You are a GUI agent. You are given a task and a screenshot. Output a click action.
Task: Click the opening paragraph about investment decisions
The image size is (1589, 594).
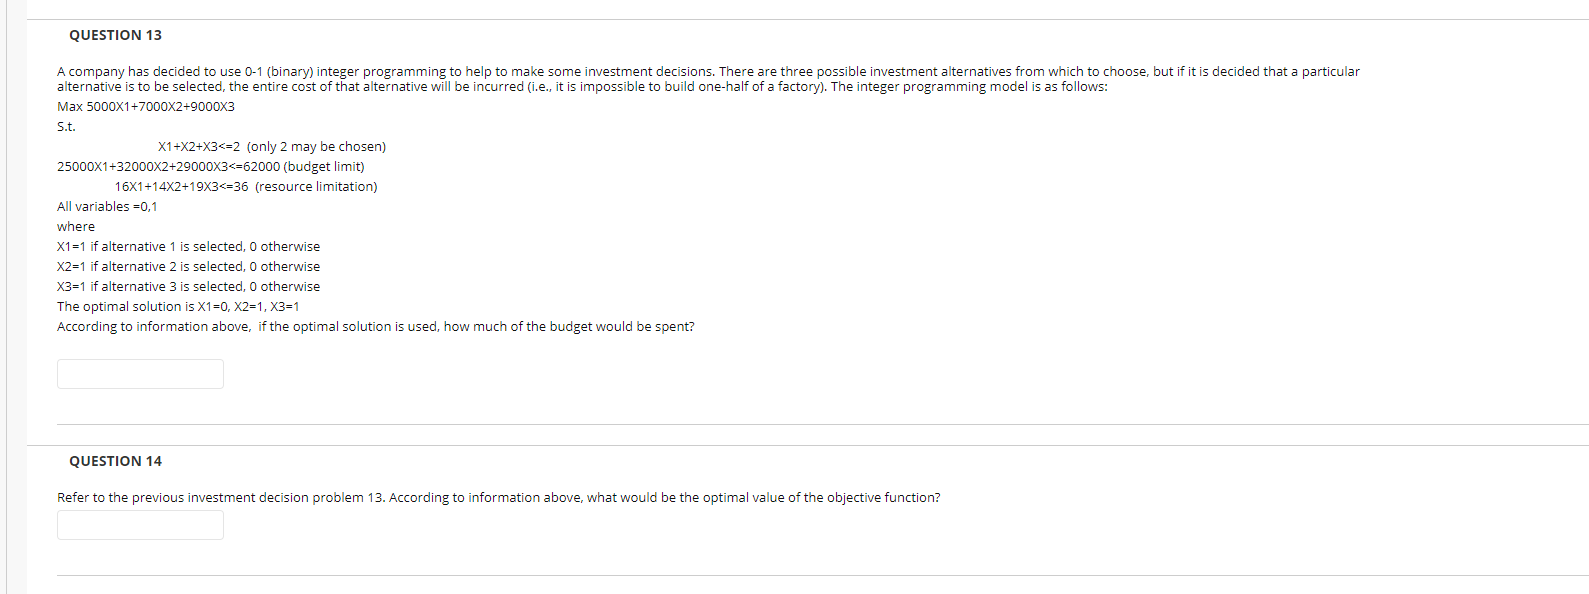pos(700,78)
